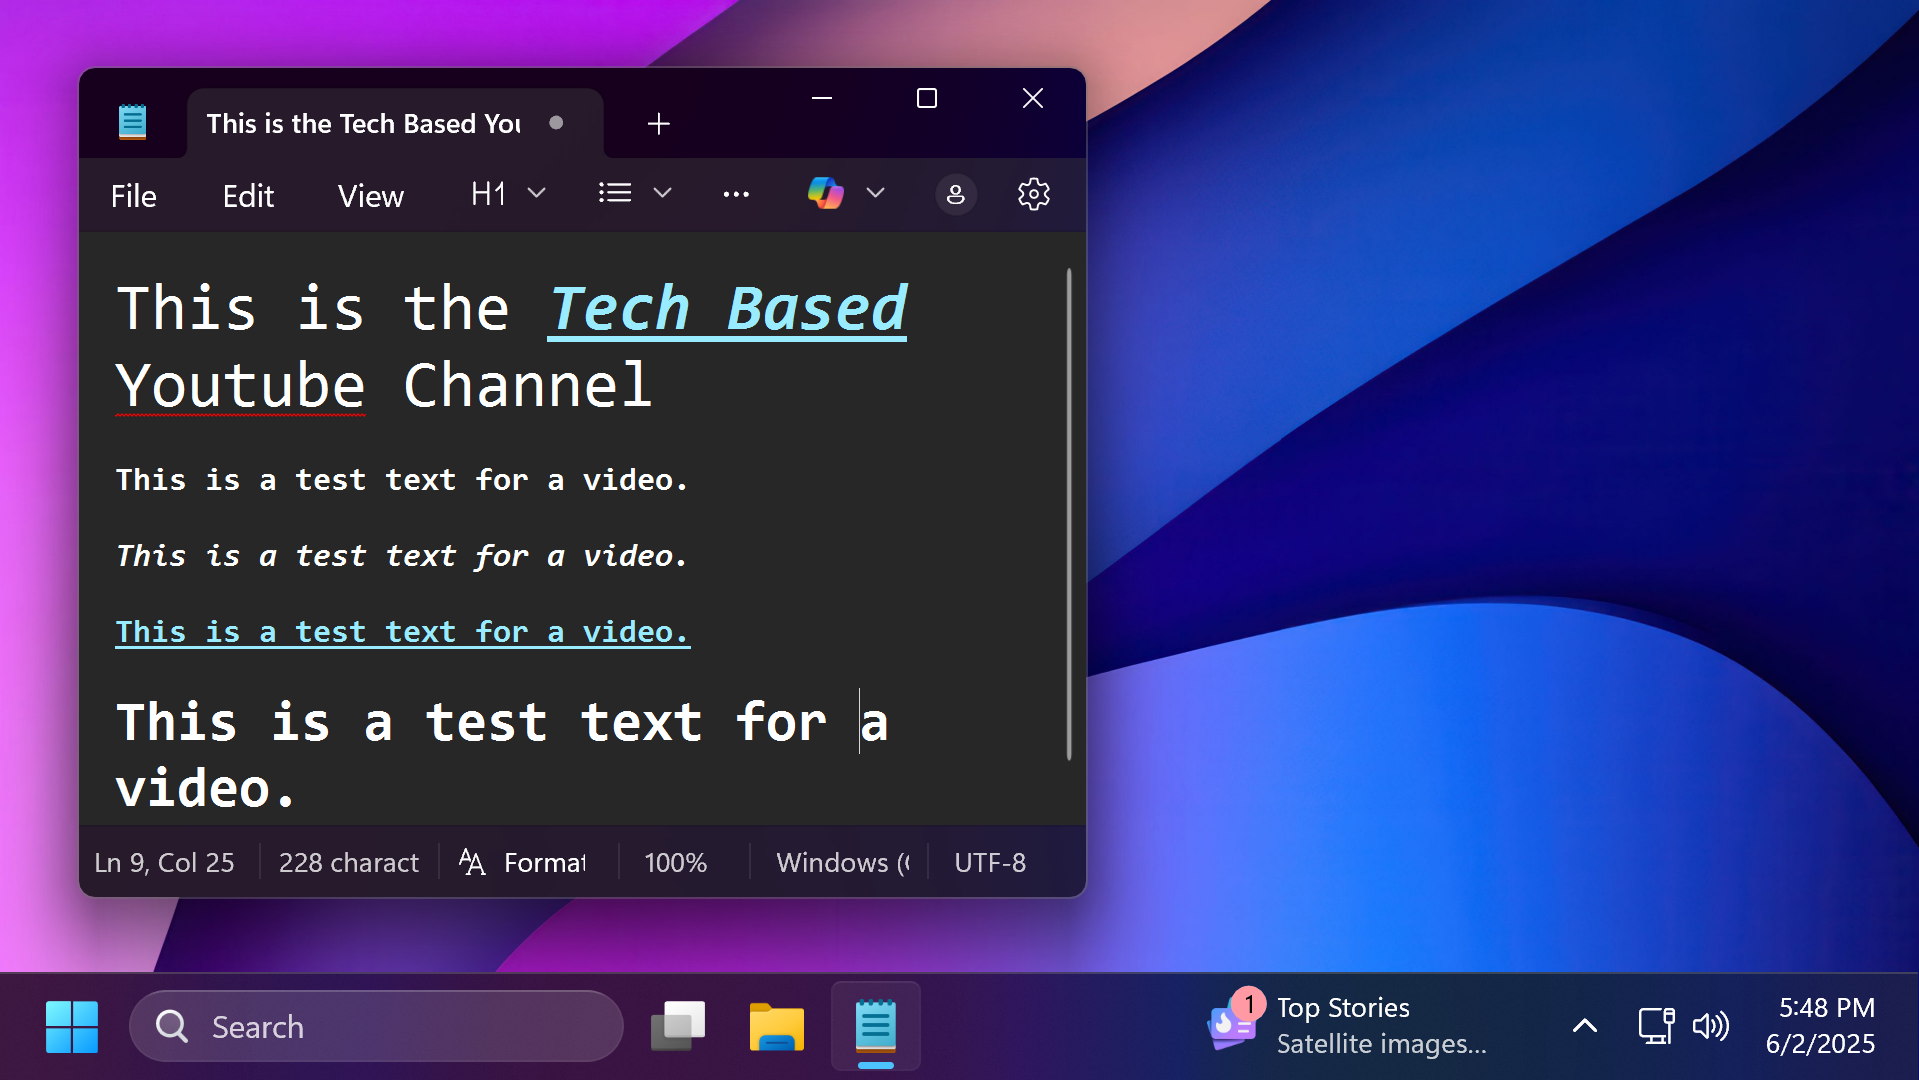
Task: Open the more options ellipsis
Action: [736, 194]
